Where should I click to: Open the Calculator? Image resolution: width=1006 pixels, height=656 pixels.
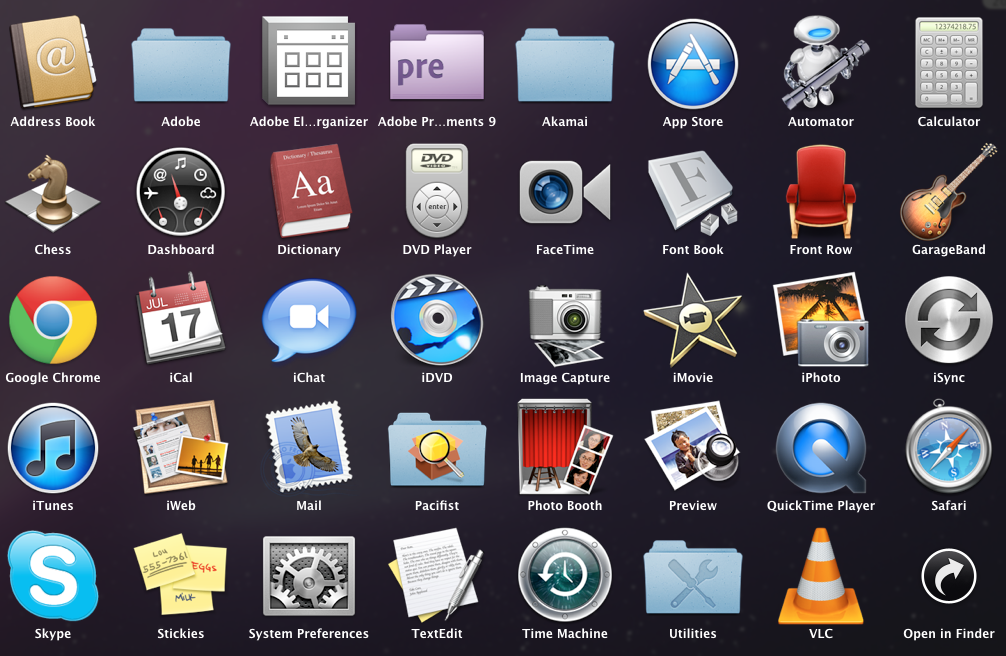948,63
